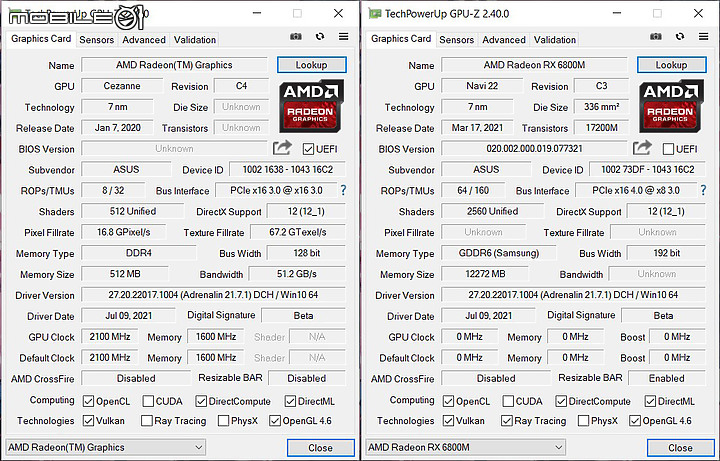The width and height of the screenshot is (720, 461).
Task: Switch to Sensors tab in RX 6800M window
Action: tap(456, 39)
